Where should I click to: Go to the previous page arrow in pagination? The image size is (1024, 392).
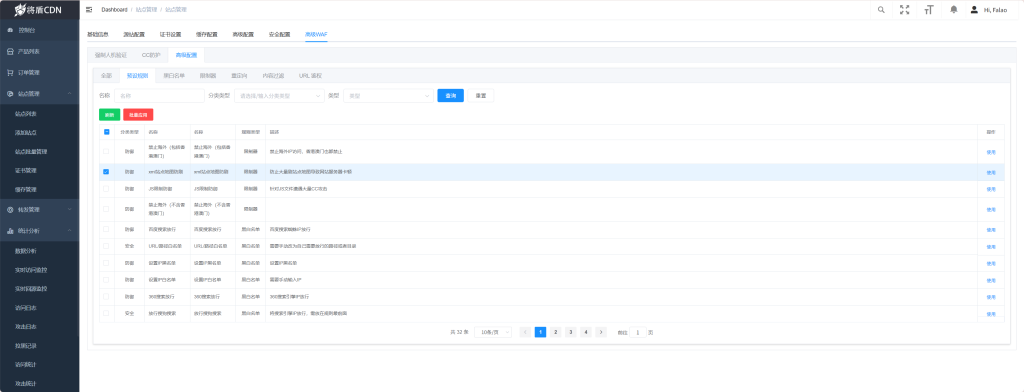click(525, 332)
